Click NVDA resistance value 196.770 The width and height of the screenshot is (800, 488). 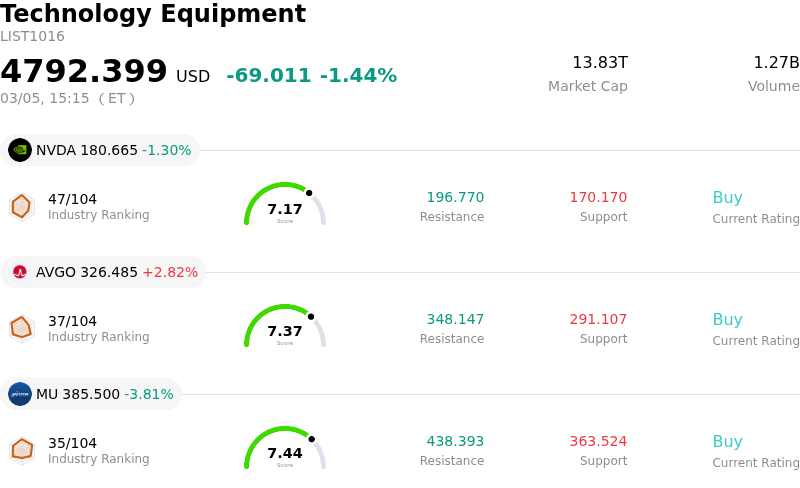point(455,198)
